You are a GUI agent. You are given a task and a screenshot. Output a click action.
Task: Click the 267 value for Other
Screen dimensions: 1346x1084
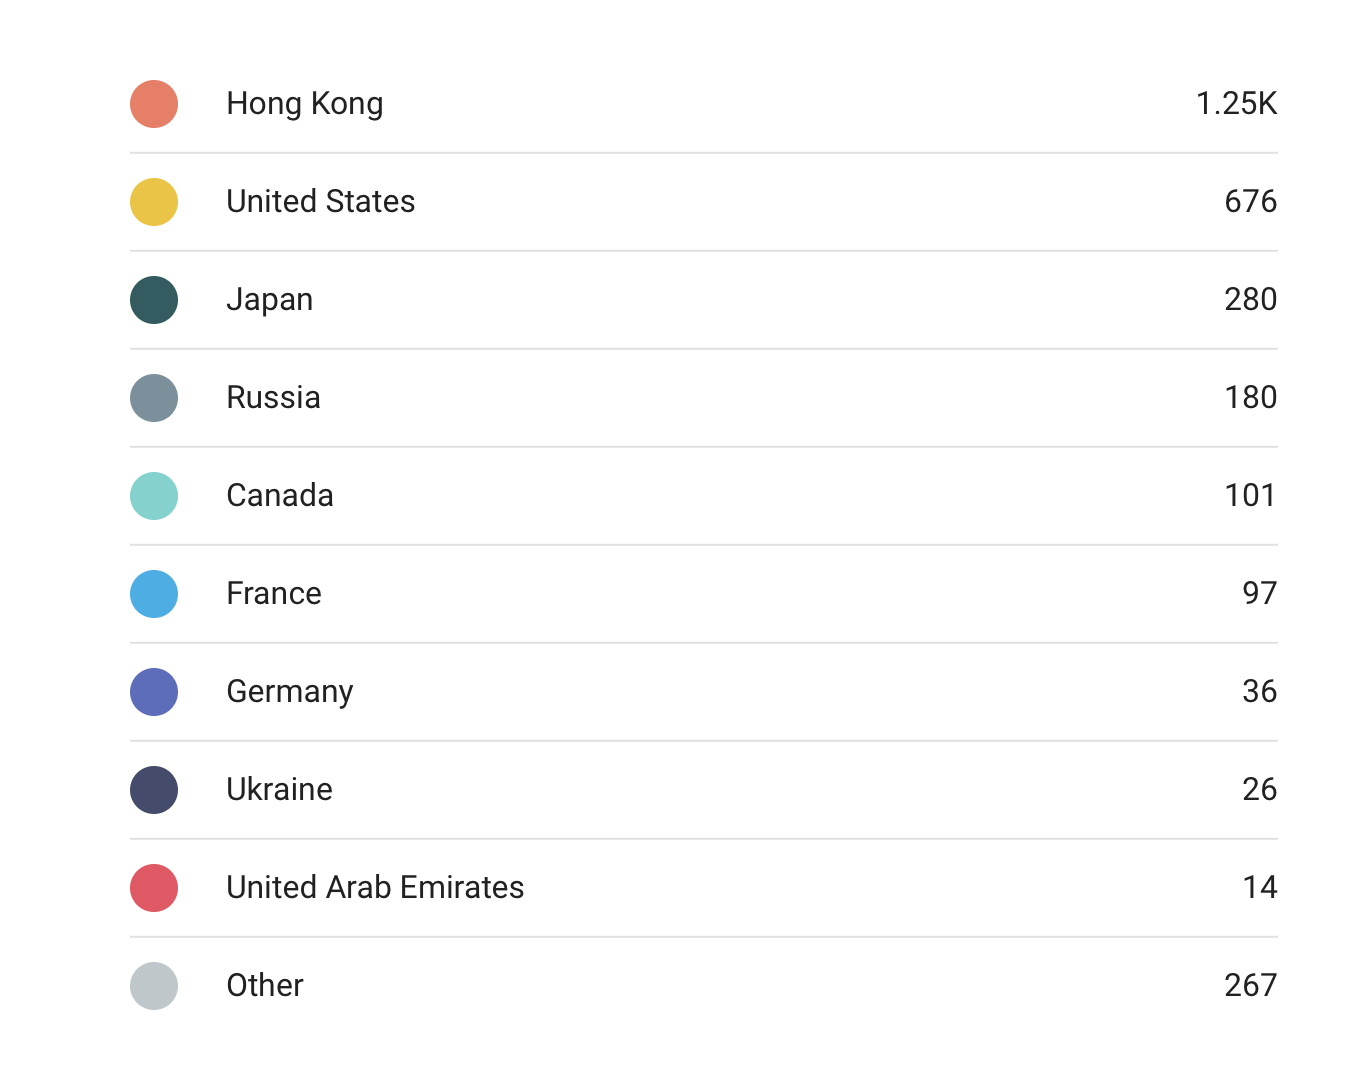click(1250, 986)
